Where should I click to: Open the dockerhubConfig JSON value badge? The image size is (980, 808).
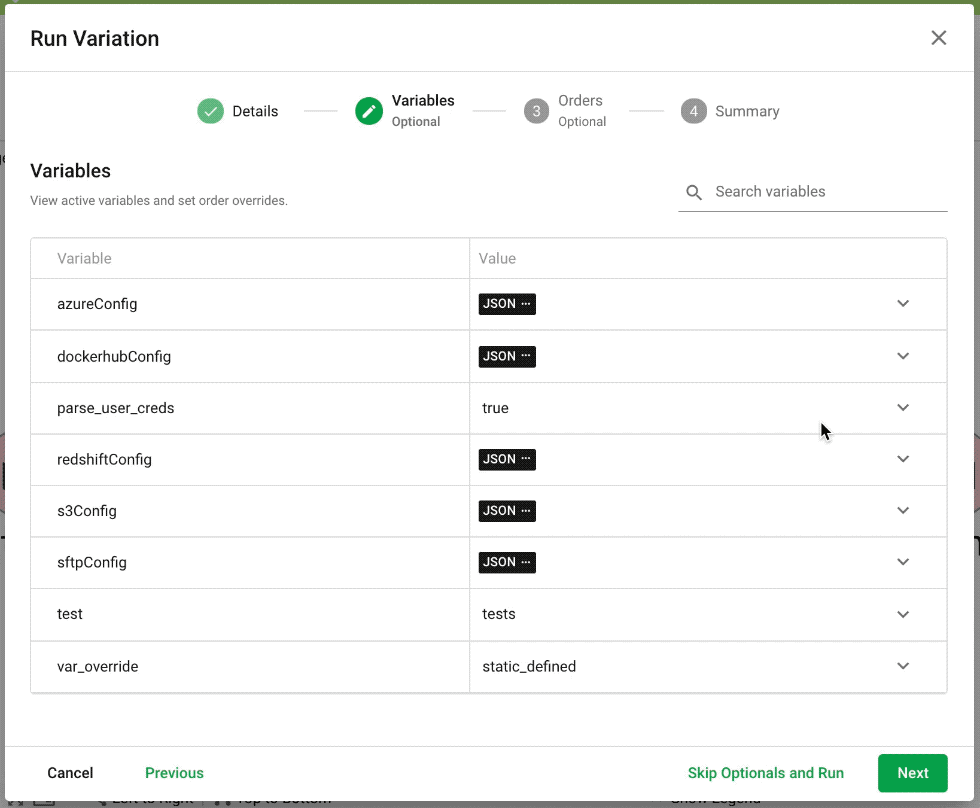507,356
